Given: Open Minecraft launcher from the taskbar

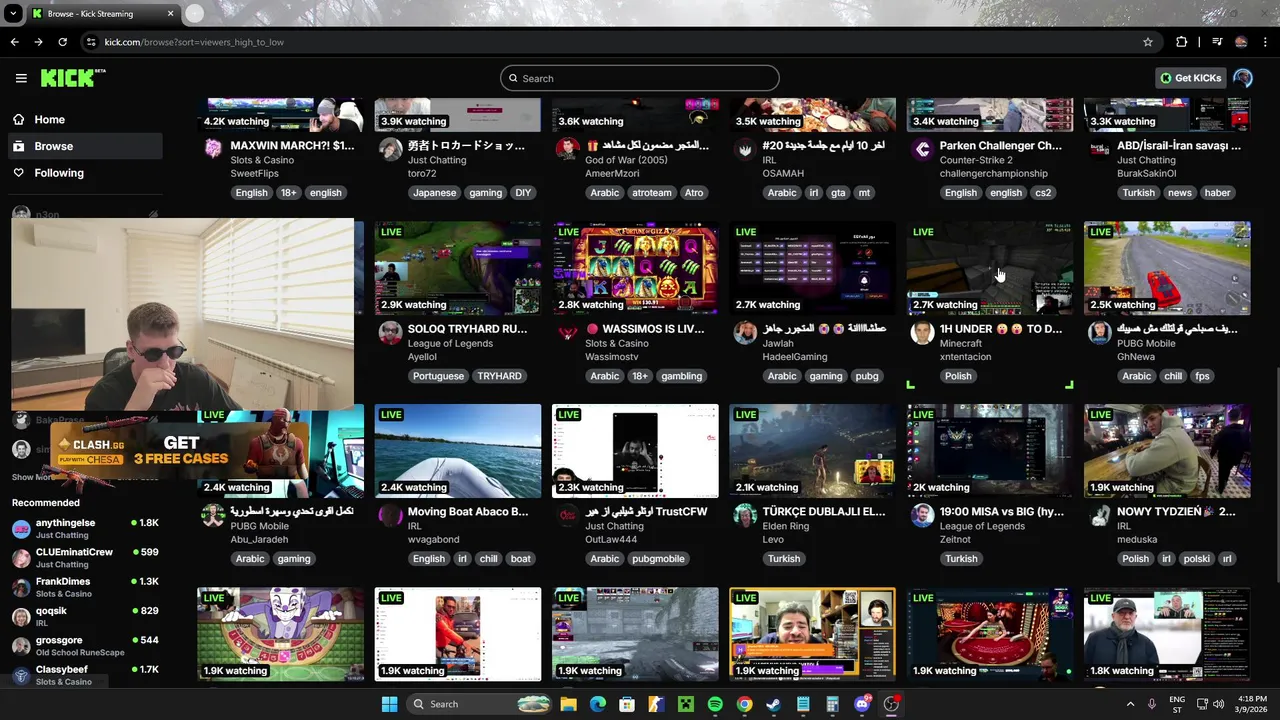Looking at the screenshot, I should click(686, 704).
